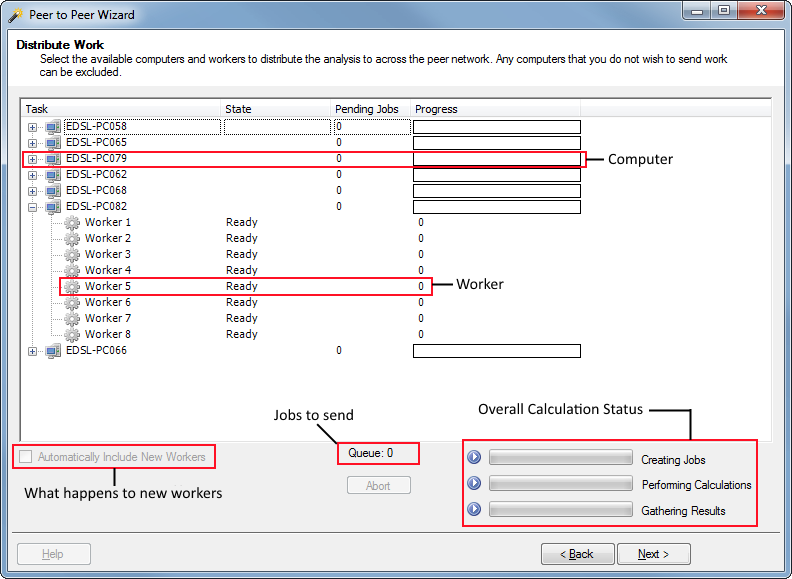Expand the EDSL-PC079 computer node
This screenshot has height=579, width=792.
[x=32, y=160]
